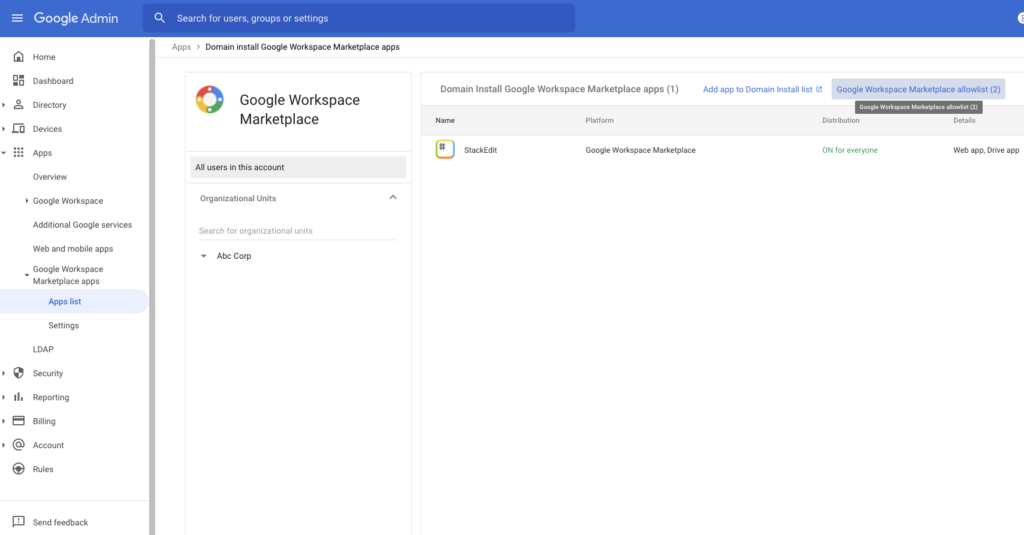This screenshot has height=535, width=1024.
Task: Open LDAP in the sidebar
Action: (x=43, y=349)
